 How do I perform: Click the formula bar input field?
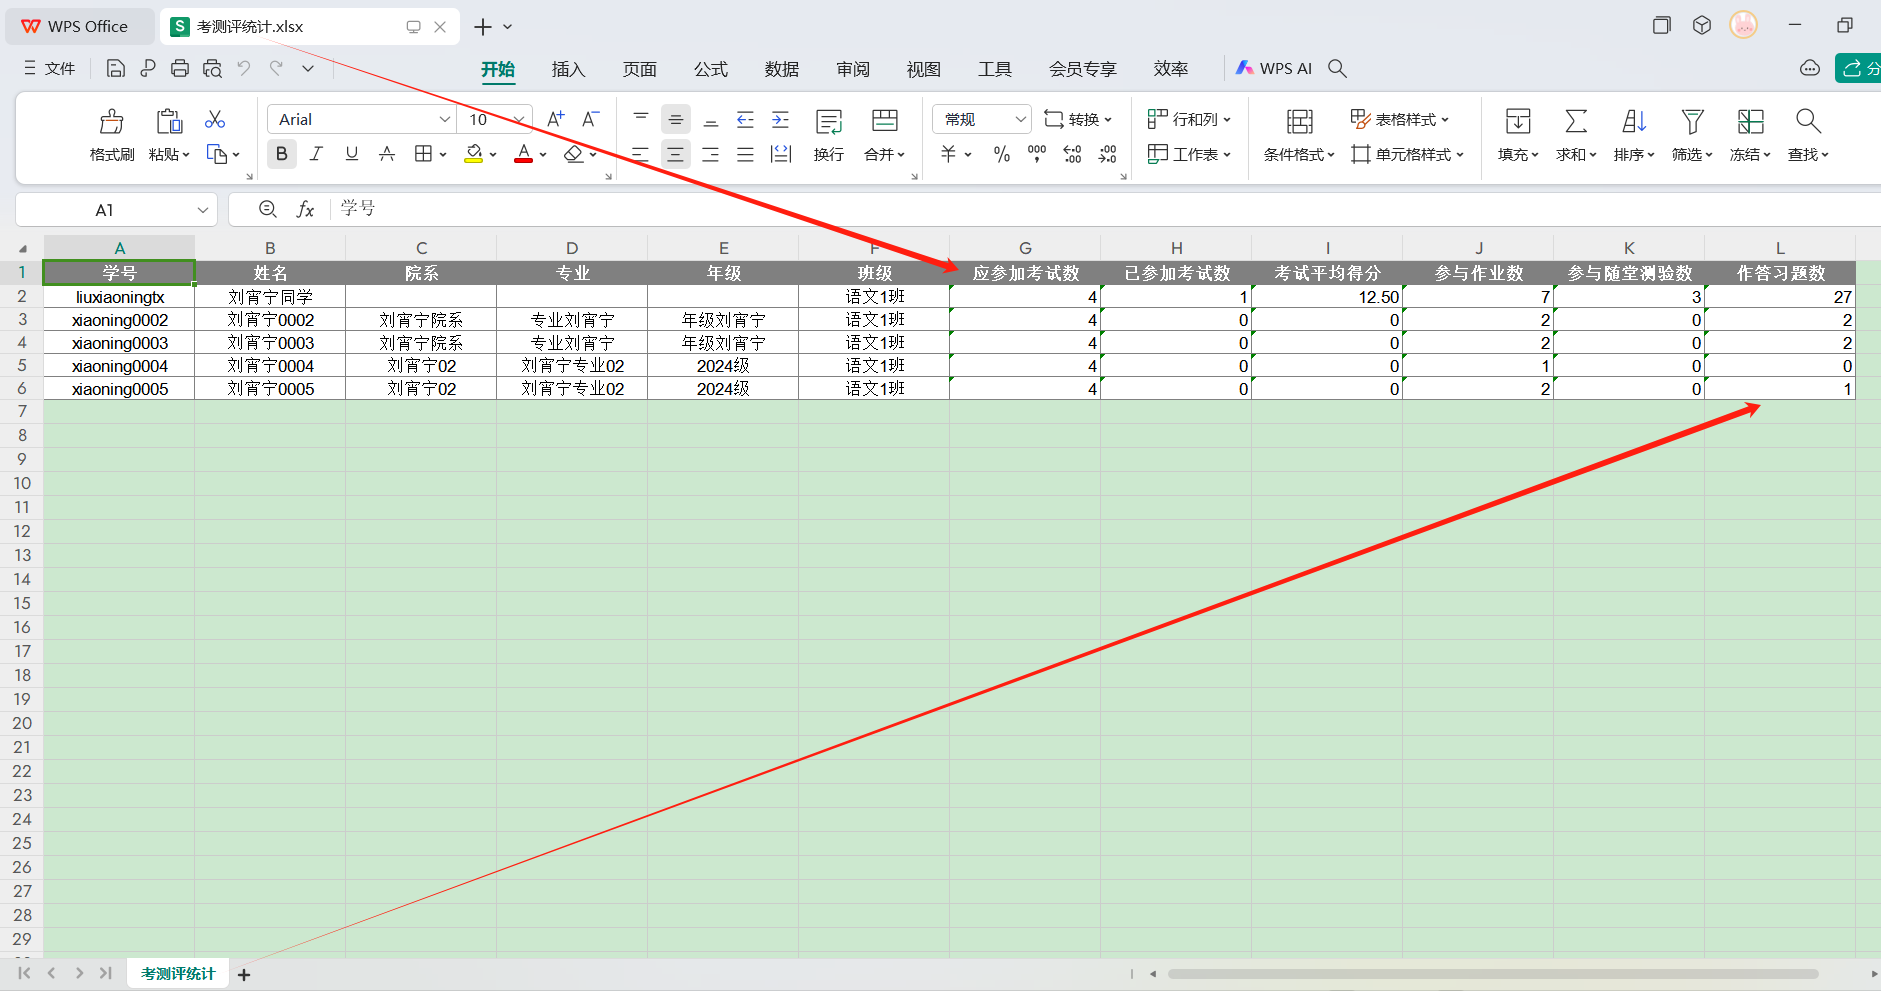click(x=1000, y=209)
